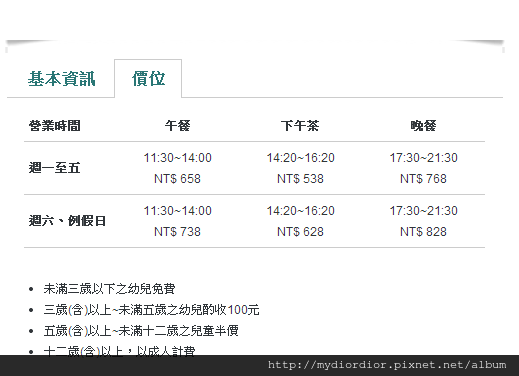The image size is (519, 376).
Task: Click holiday lunch time 11:30~14:00
Action: coord(177,211)
